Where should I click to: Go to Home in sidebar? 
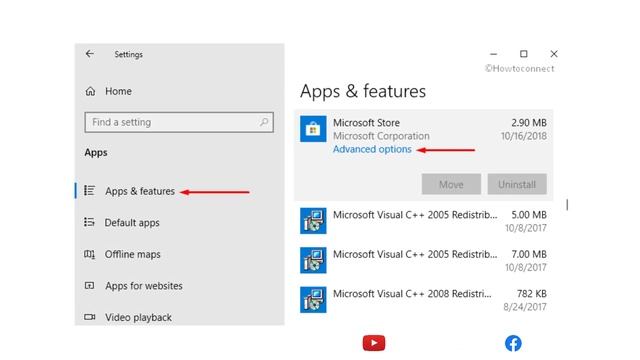pos(118,91)
